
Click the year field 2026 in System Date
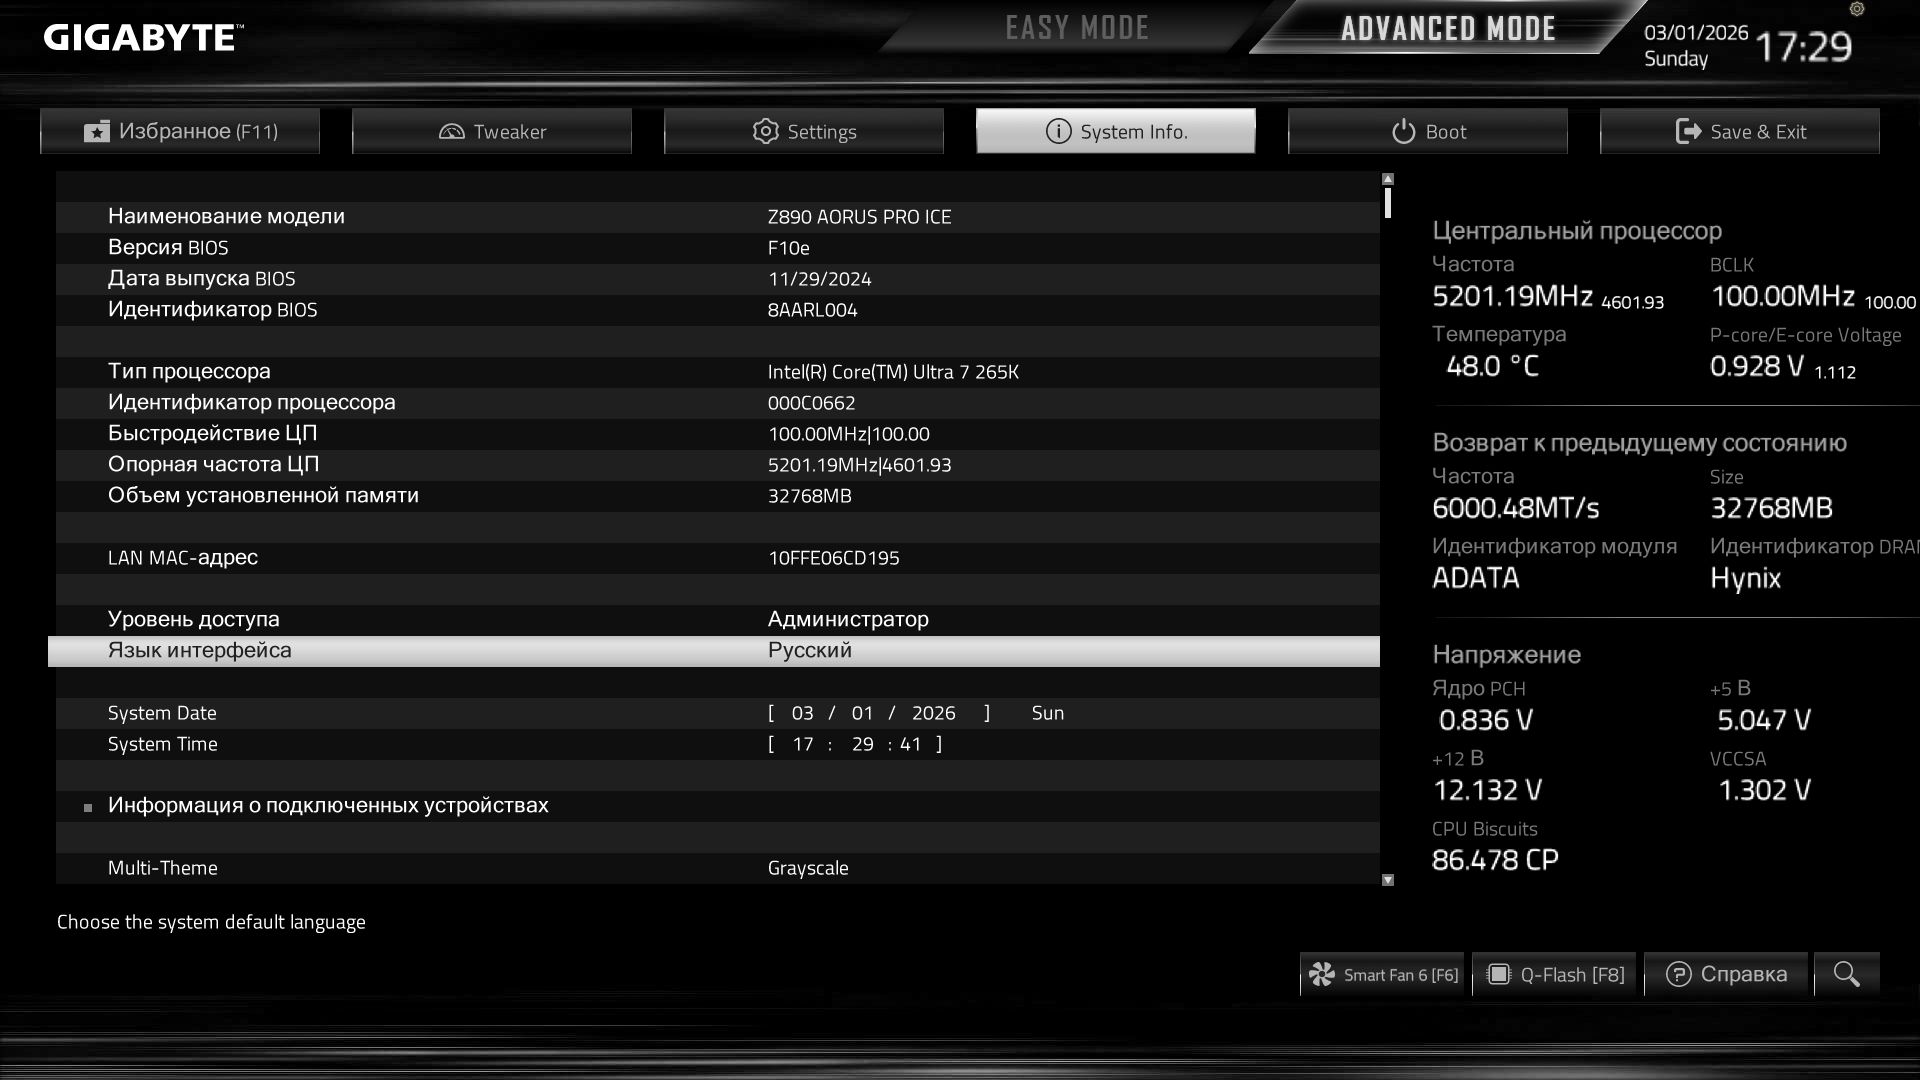[934, 713]
